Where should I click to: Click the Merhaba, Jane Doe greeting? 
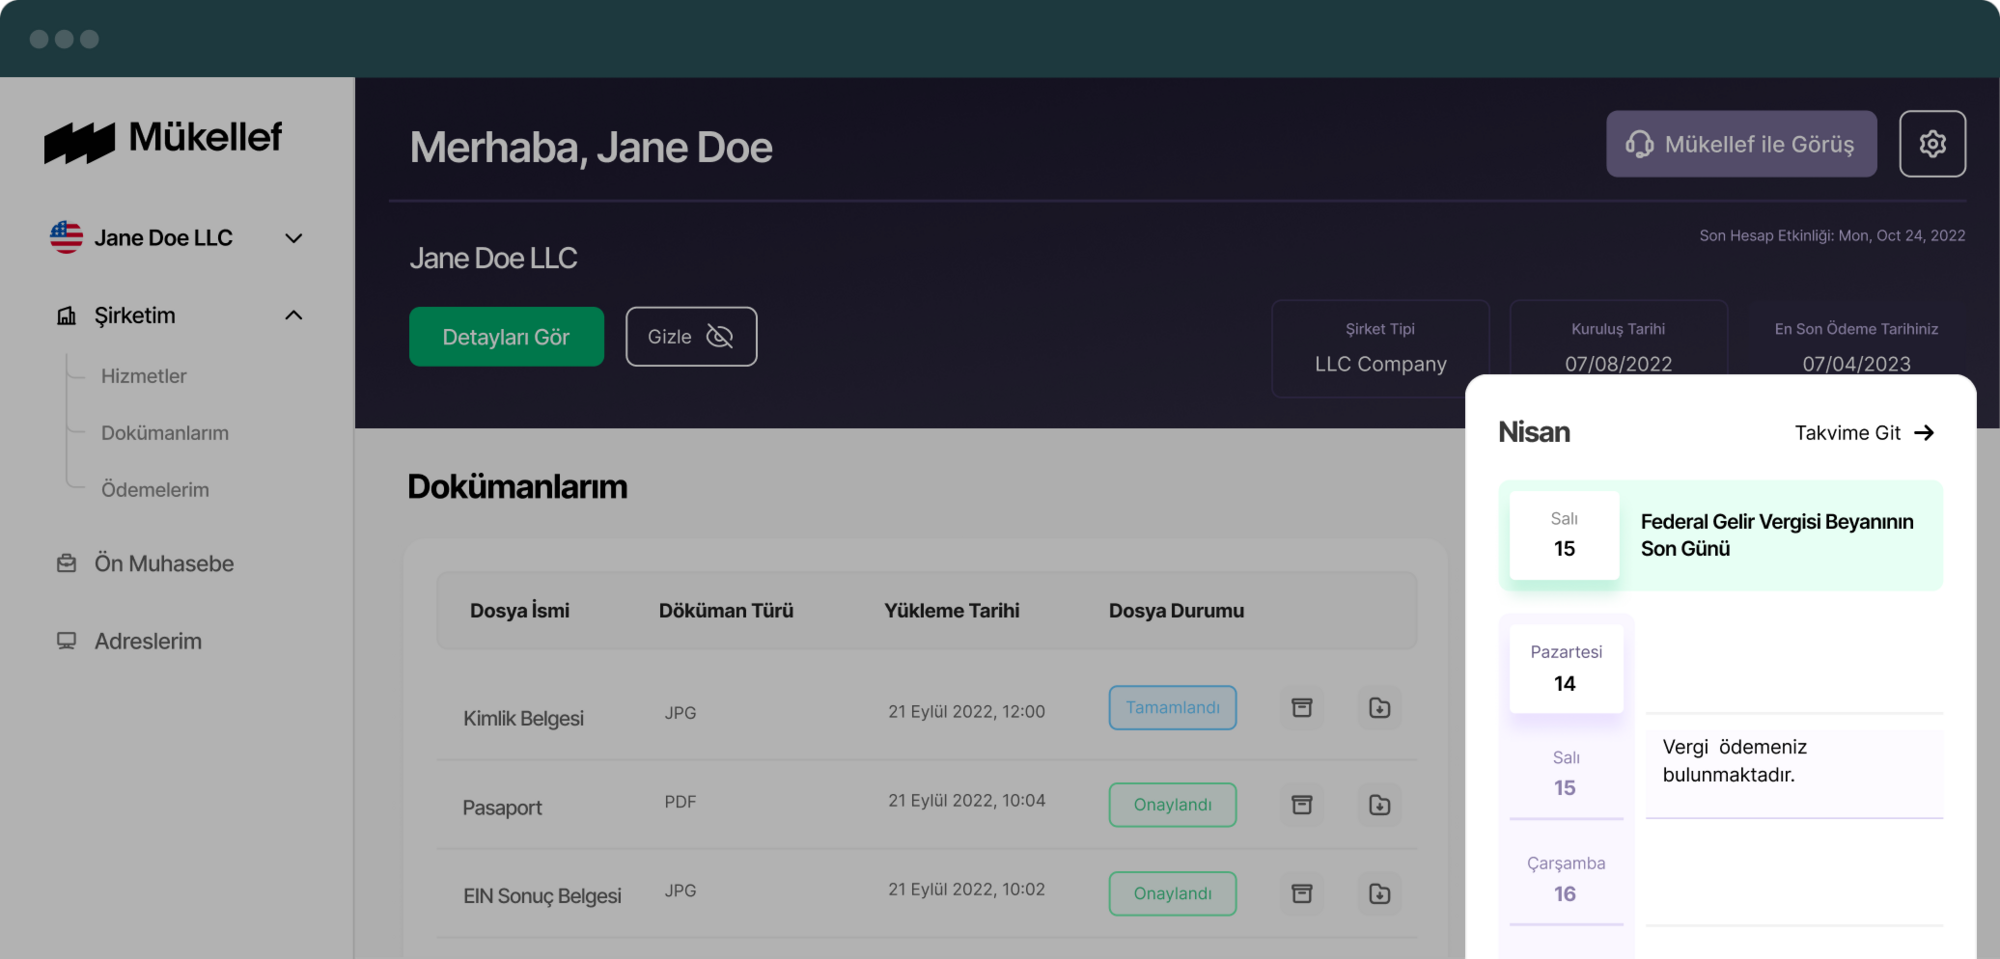[x=591, y=148]
